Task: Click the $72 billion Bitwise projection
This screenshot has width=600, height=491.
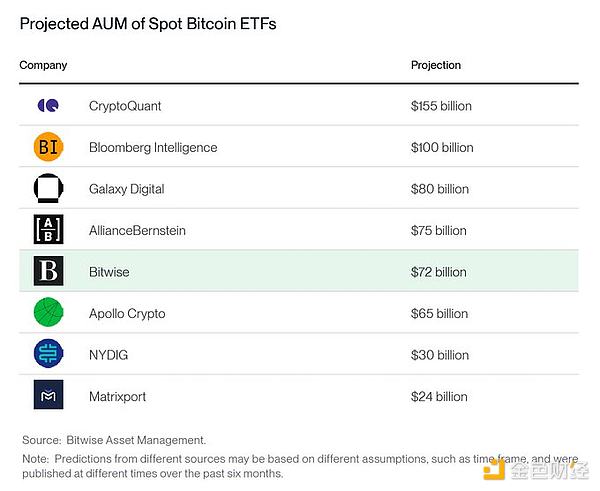Action: (x=438, y=272)
